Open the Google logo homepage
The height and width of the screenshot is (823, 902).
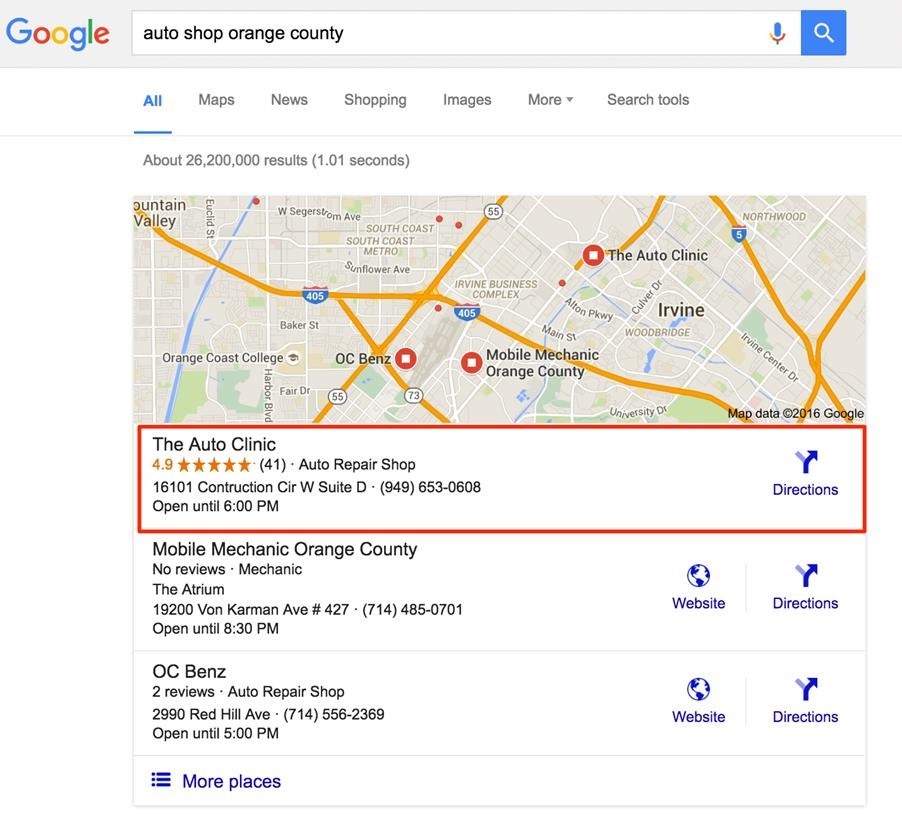tap(58, 33)
